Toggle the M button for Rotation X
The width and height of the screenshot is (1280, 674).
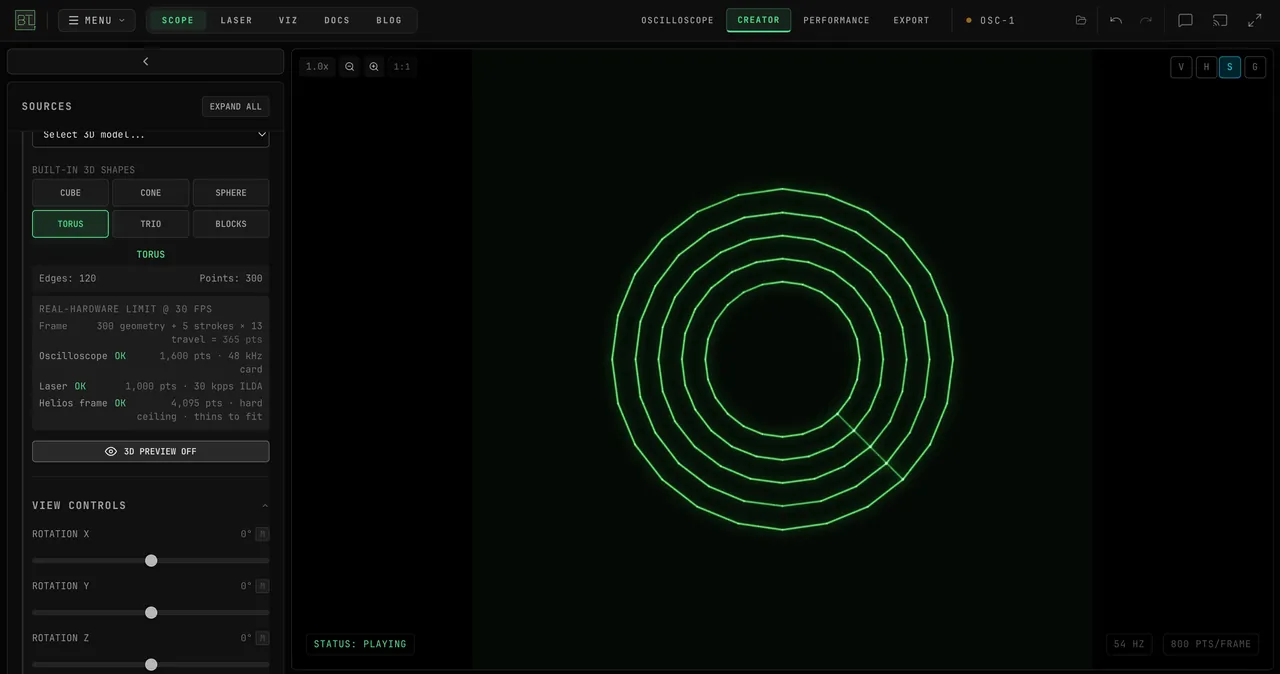coord(262,534)
